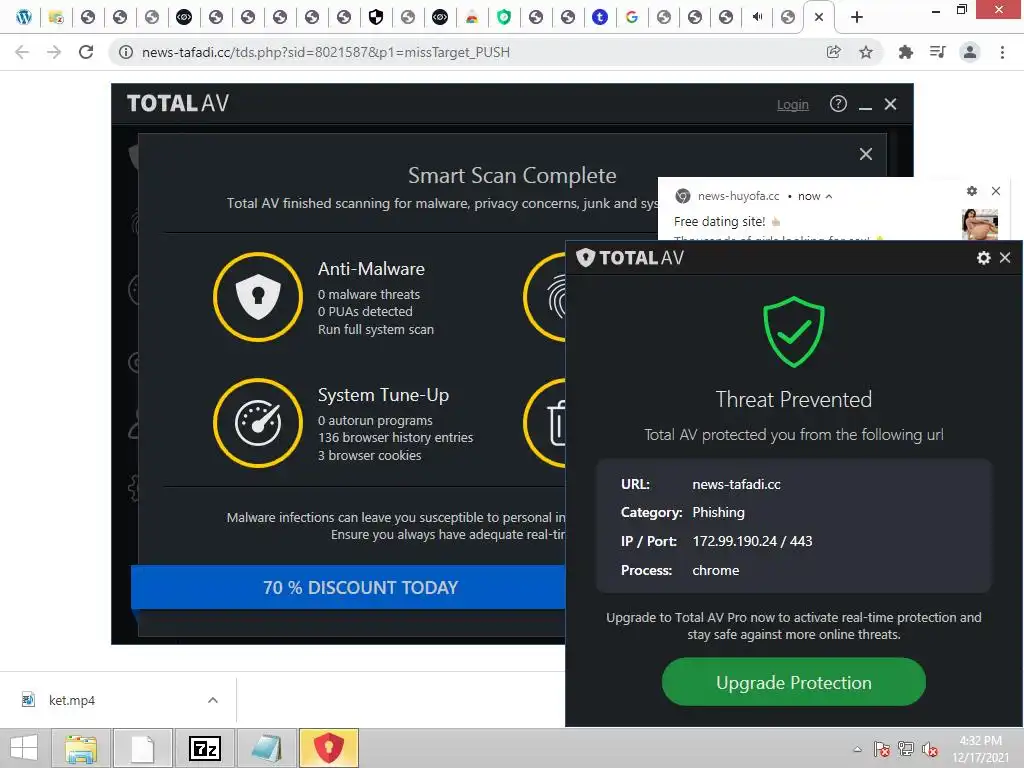Click 'Run full system scan' text
This screenshot has height=768, width=1024.
[x=376, y=330]
